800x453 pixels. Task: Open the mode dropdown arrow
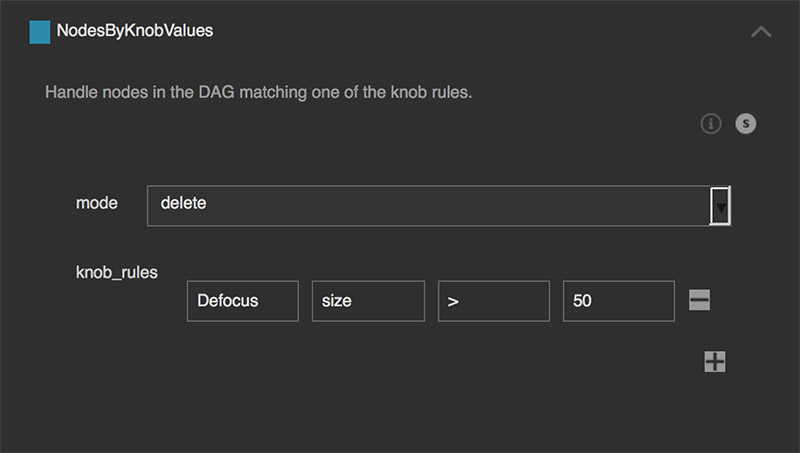[x=720, y=206]
